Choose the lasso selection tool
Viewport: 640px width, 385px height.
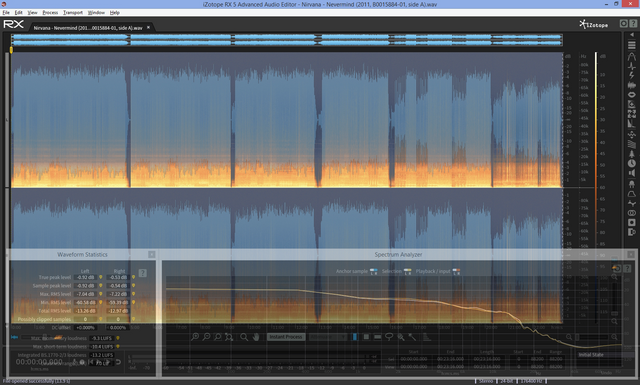[389, 337]
